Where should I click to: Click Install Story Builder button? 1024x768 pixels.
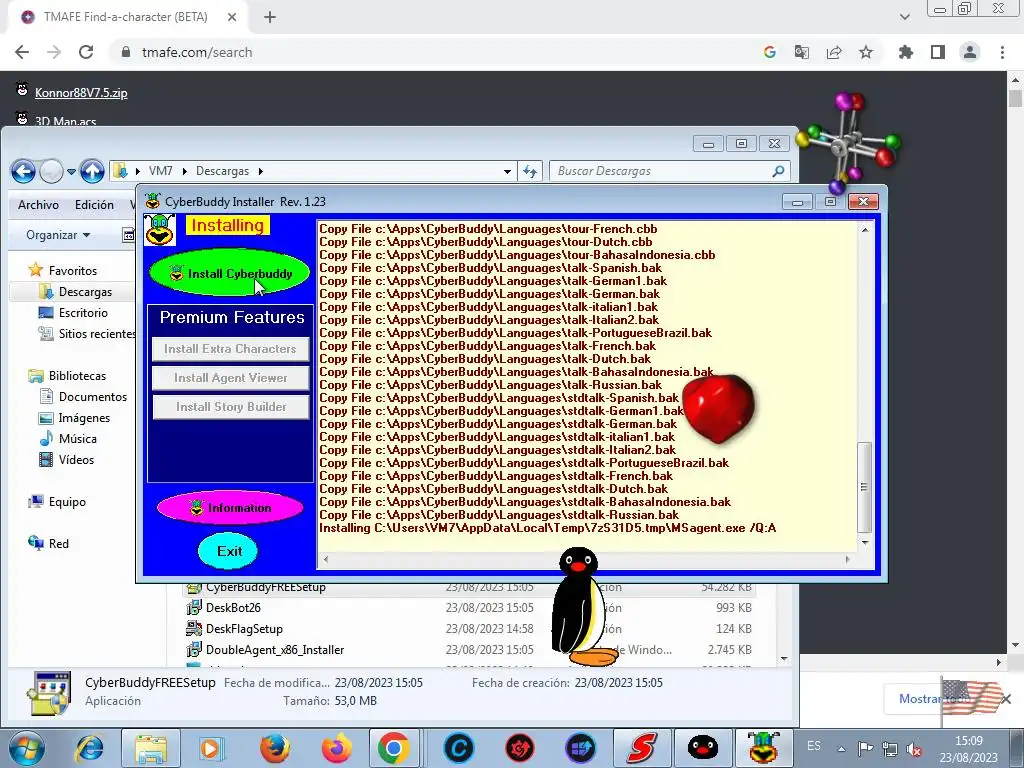coord(230,407)
